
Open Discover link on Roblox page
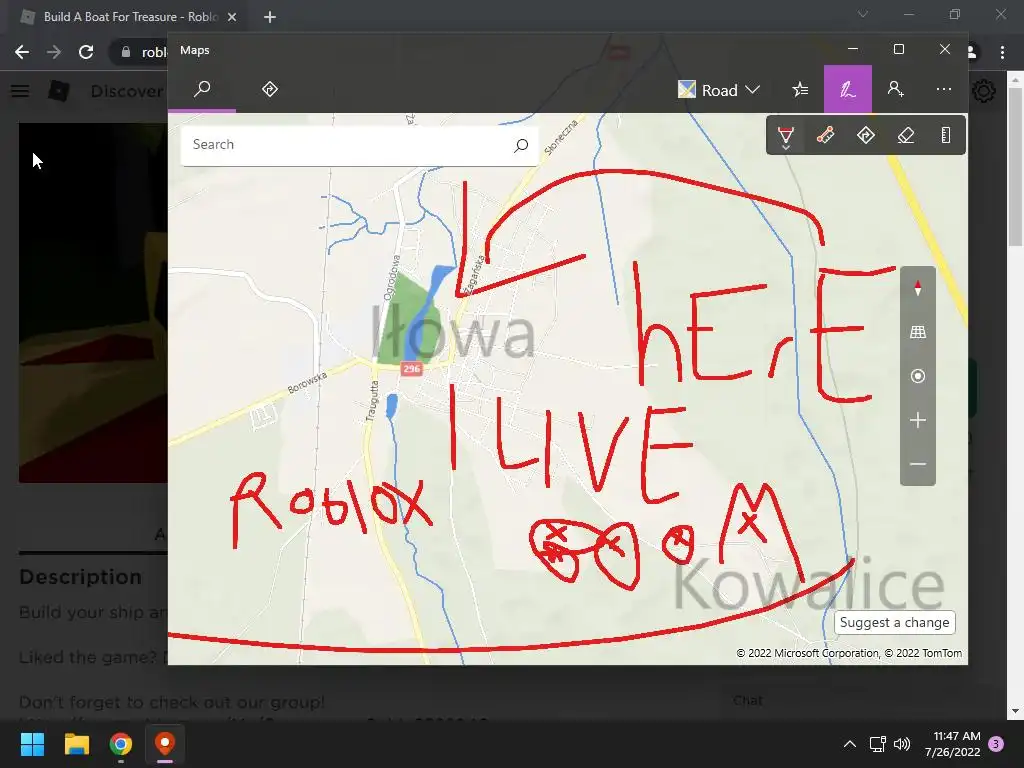click(127, 91)
